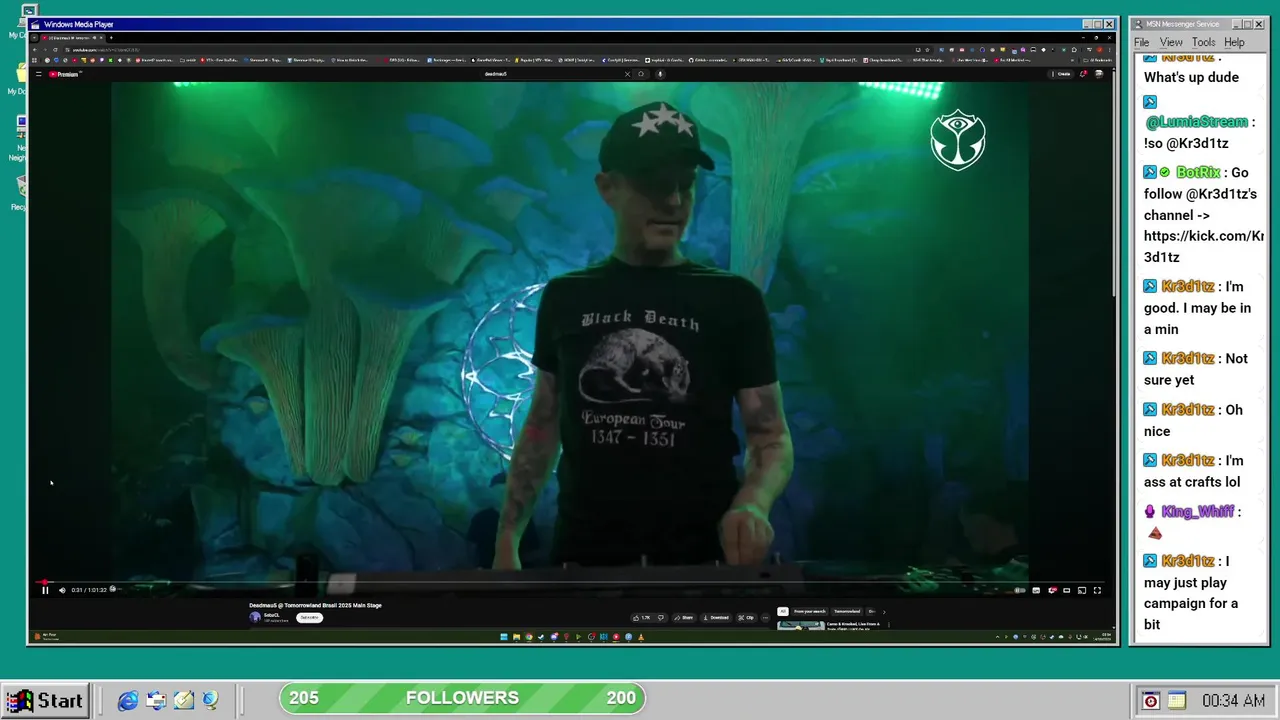Select the 'From your search' chip
1280x720 pixels.
tap(809, 611)
